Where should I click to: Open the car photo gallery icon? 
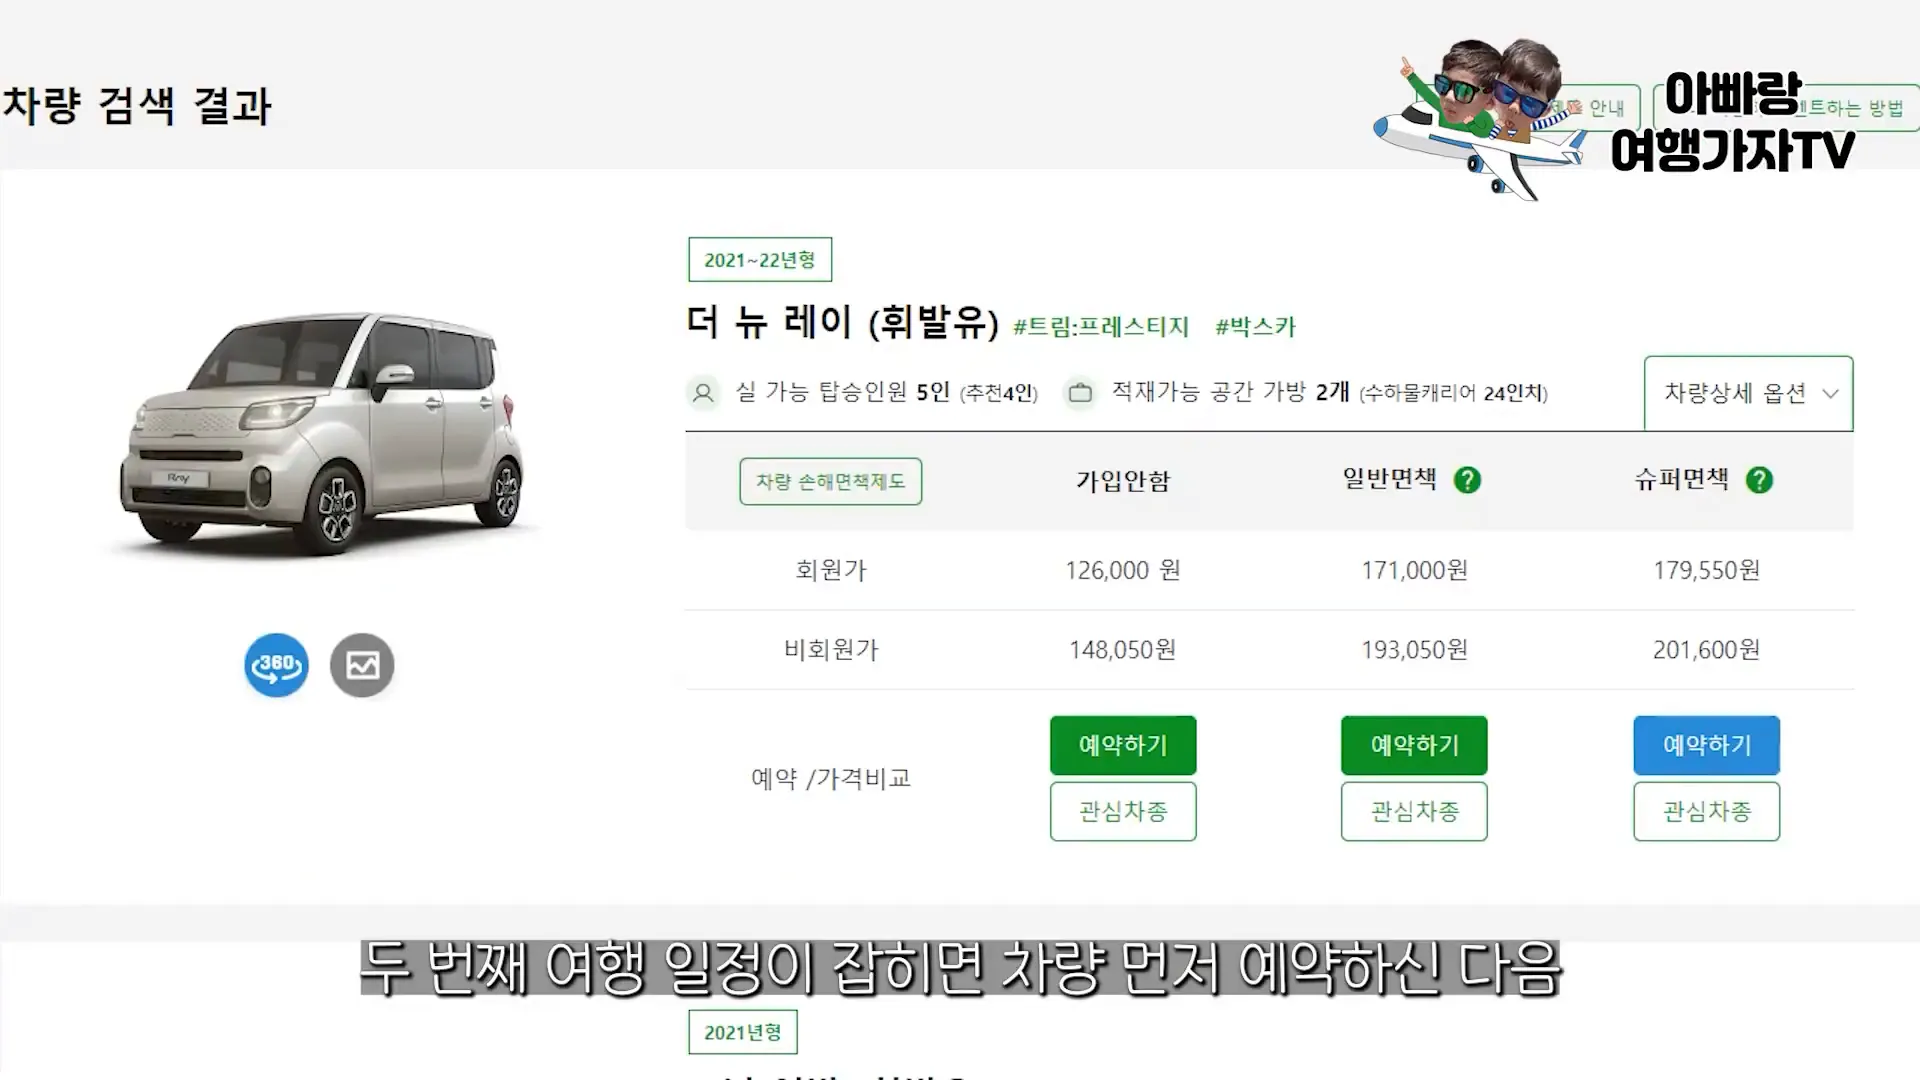point(362,665)
